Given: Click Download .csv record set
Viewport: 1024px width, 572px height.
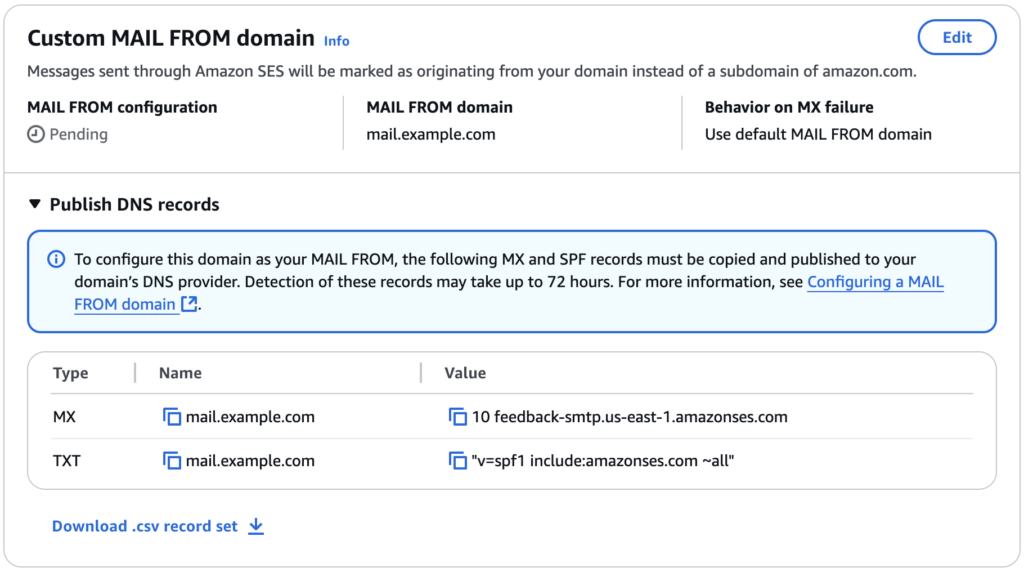Looking at the screenshot, I should pyautogui.click(x=145, y=526).
